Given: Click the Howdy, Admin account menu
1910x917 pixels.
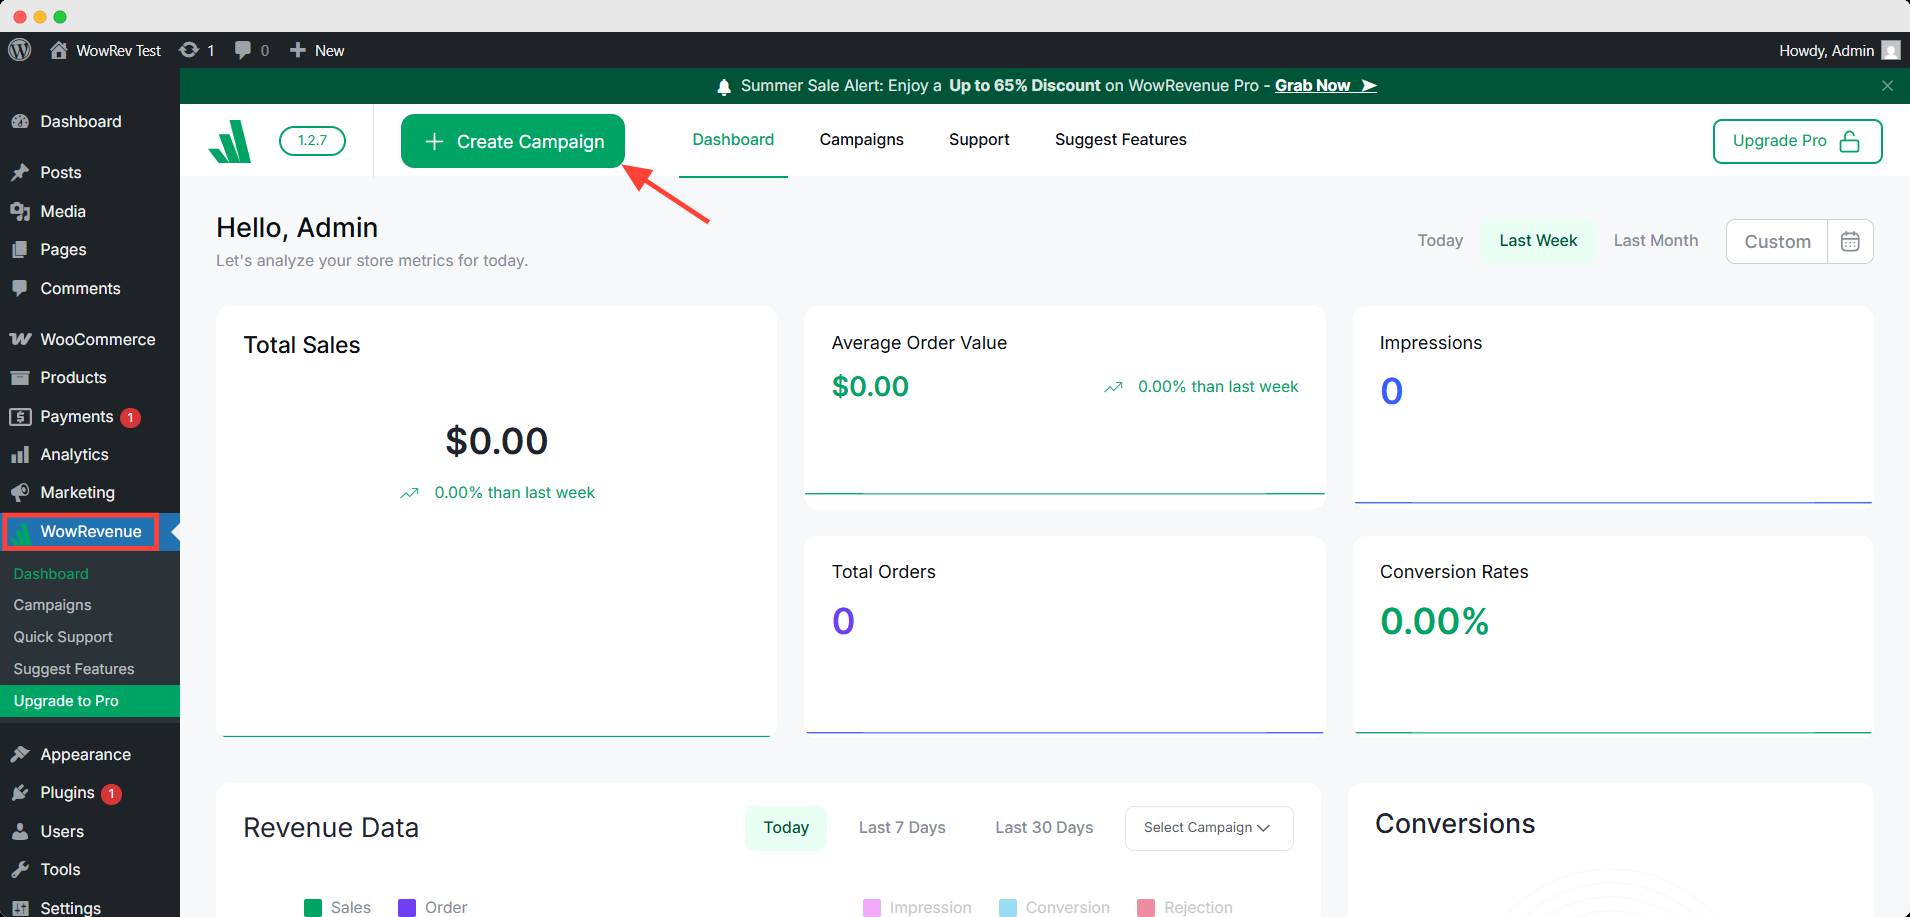Looking at the screenshot, I should pyautogui.click(x=1839, y=50).
